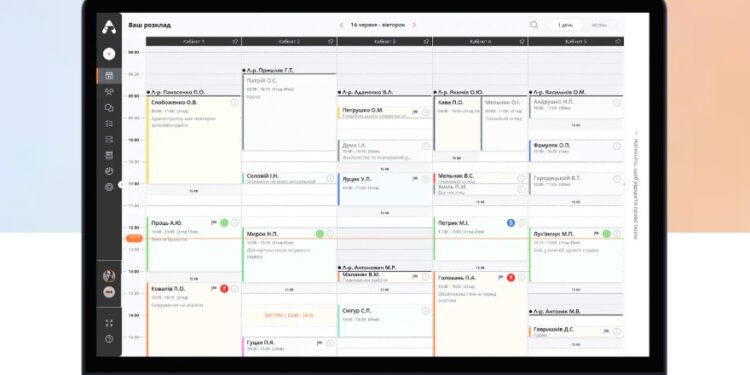
Task: Open the chat messages in the sidebar
Action: (109, 108)
